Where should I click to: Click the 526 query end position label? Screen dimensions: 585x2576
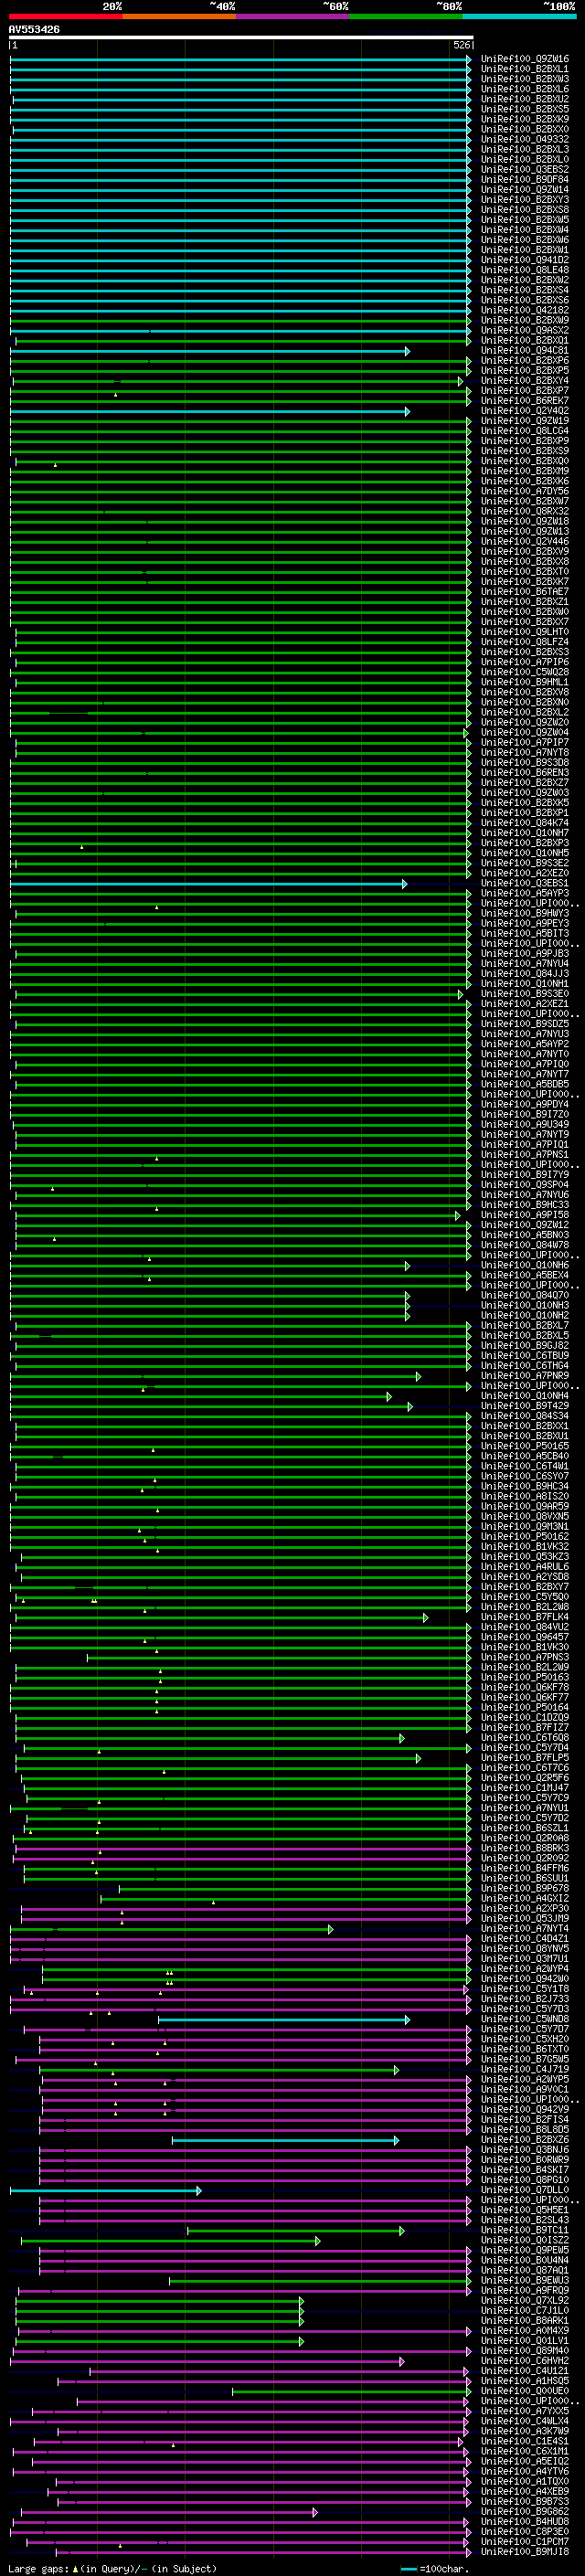[461, 46]
